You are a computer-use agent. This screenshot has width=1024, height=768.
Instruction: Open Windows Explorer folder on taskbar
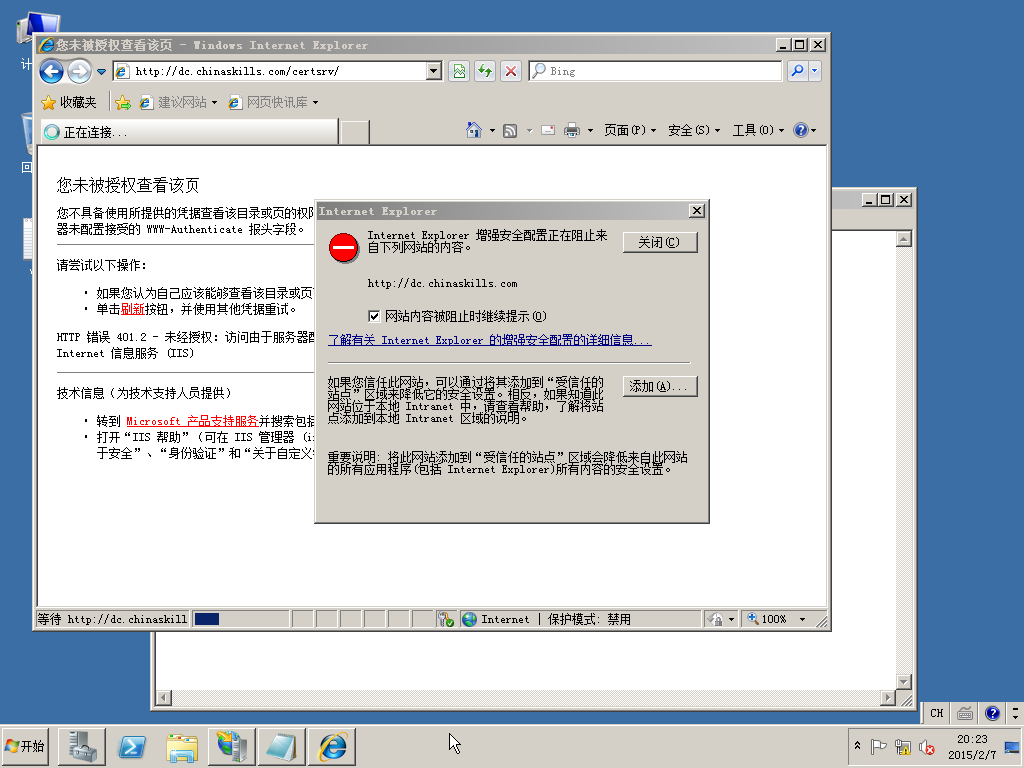pyautogui.click(x=182, y=746)
